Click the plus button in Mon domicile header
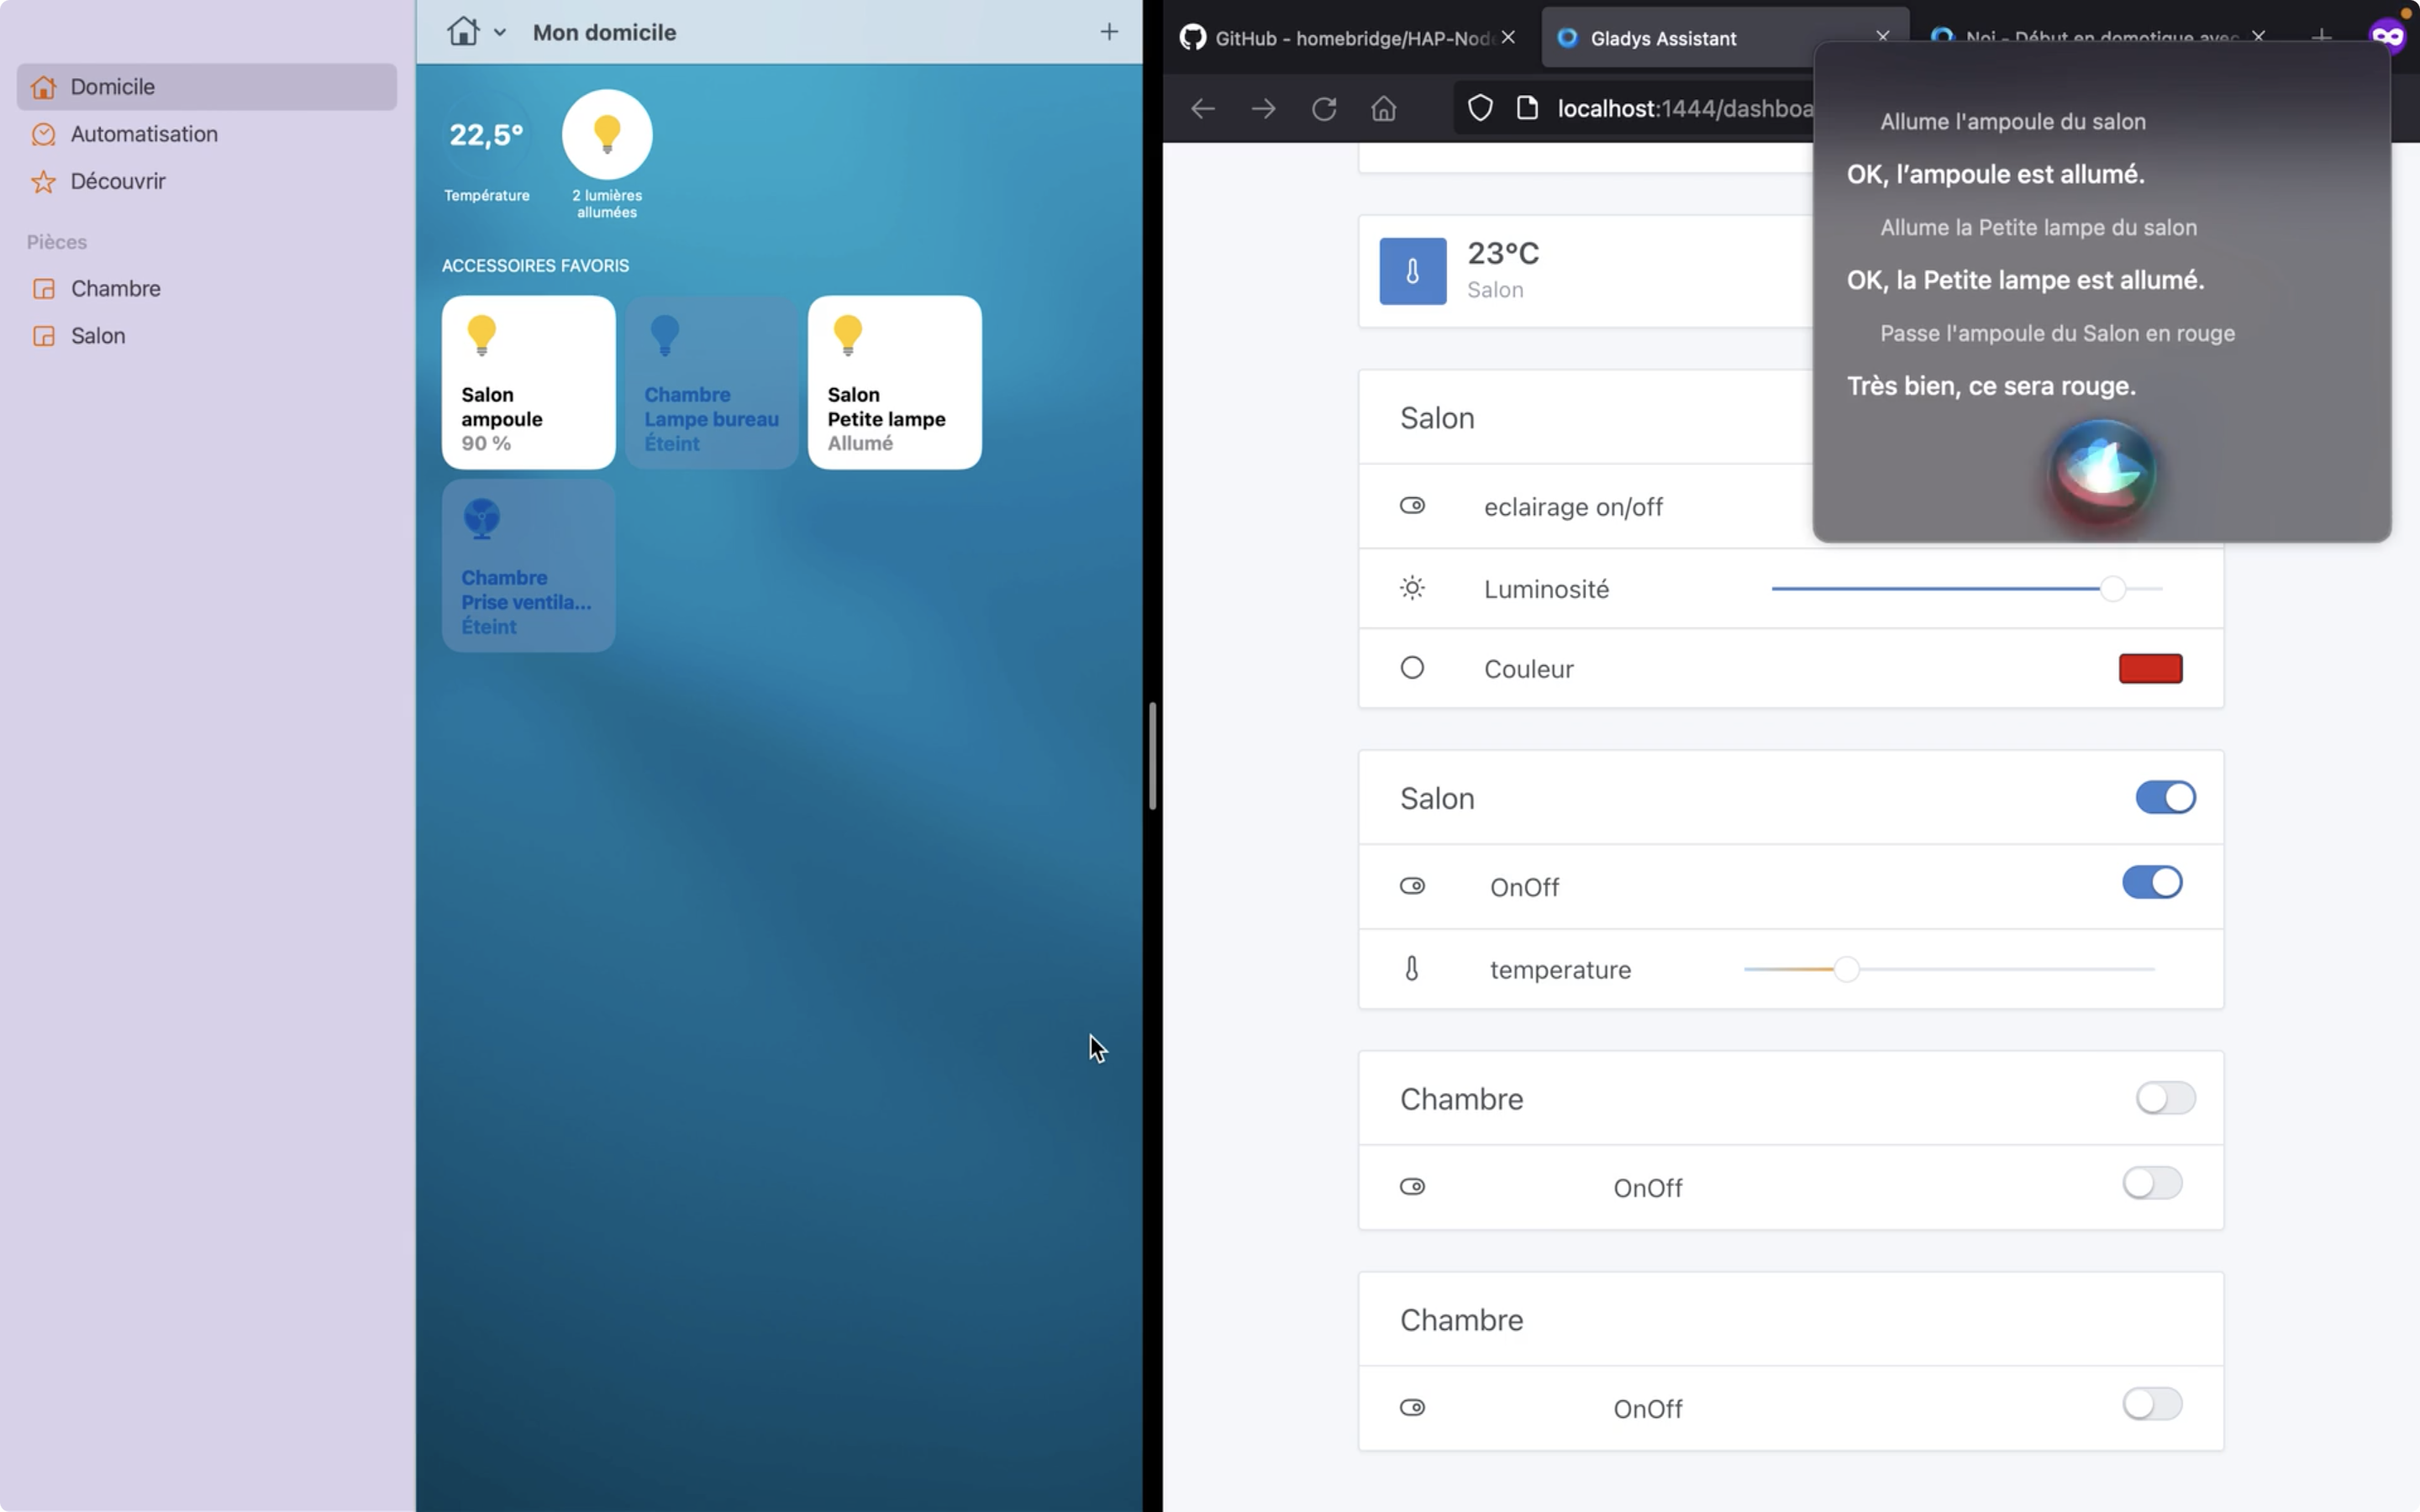The width and height of the screenshot is (2420, 1512). pos(1109,32)
